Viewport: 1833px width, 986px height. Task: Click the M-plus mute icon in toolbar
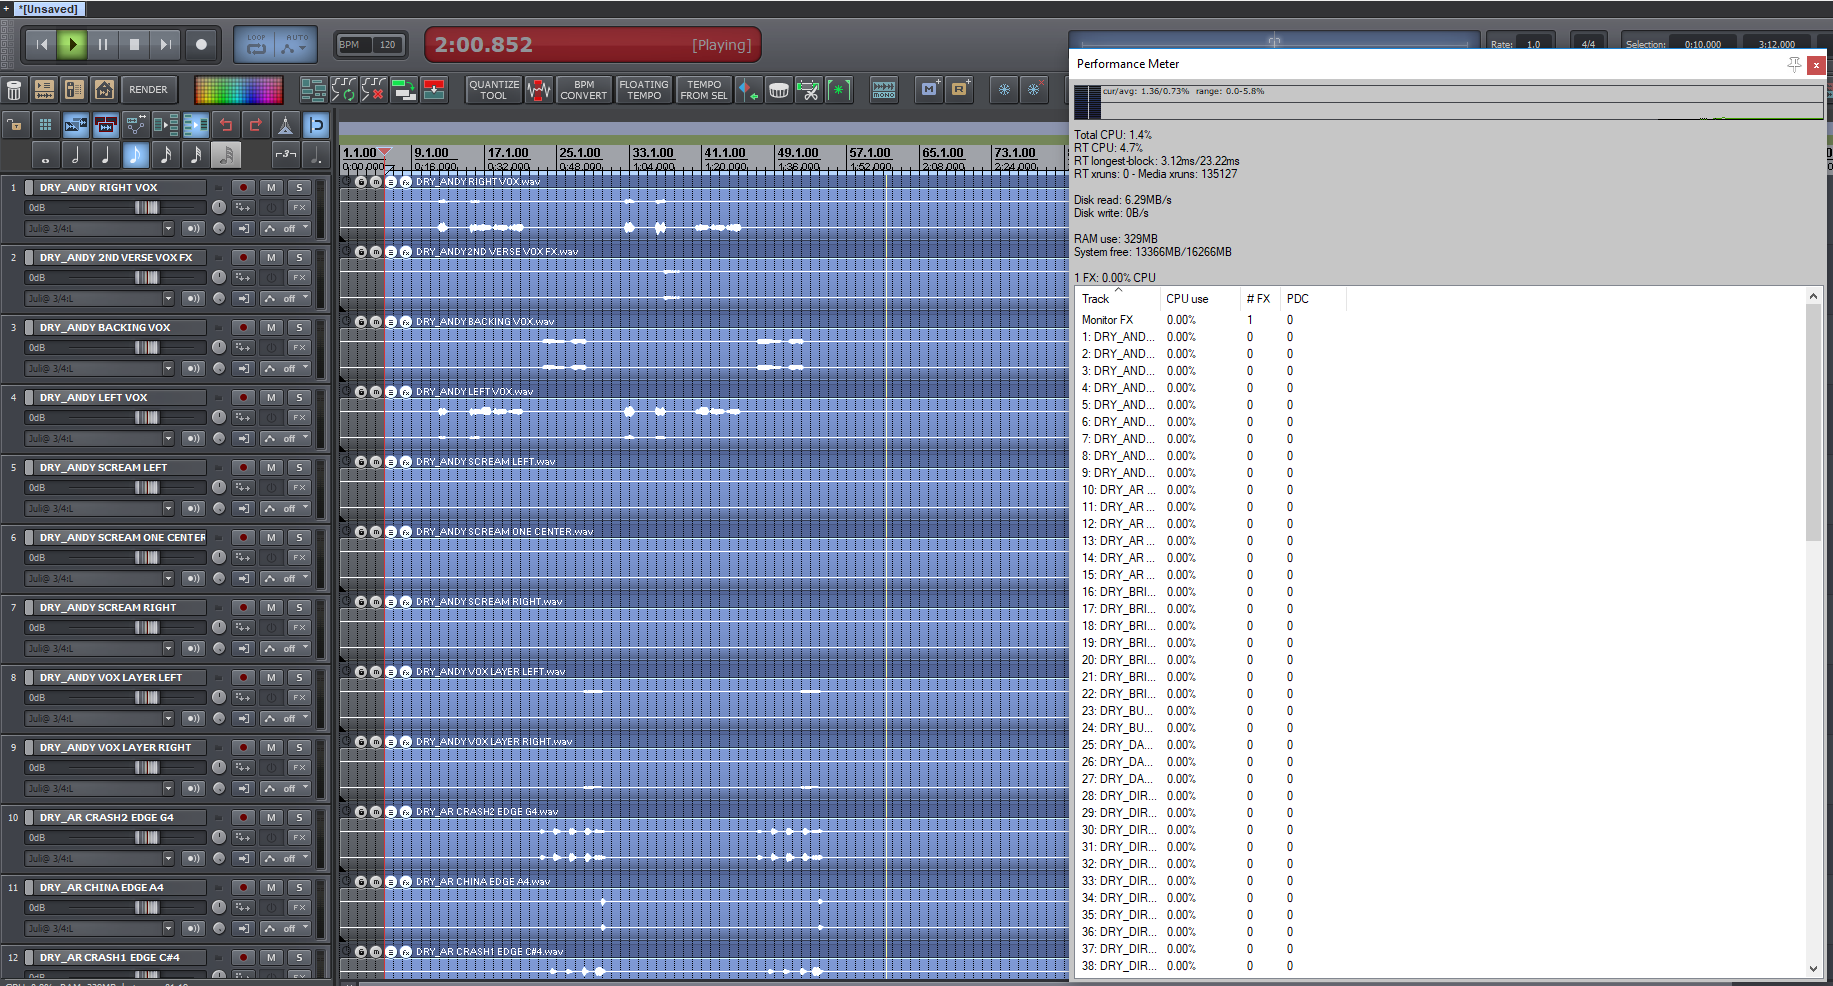(930, 90)
